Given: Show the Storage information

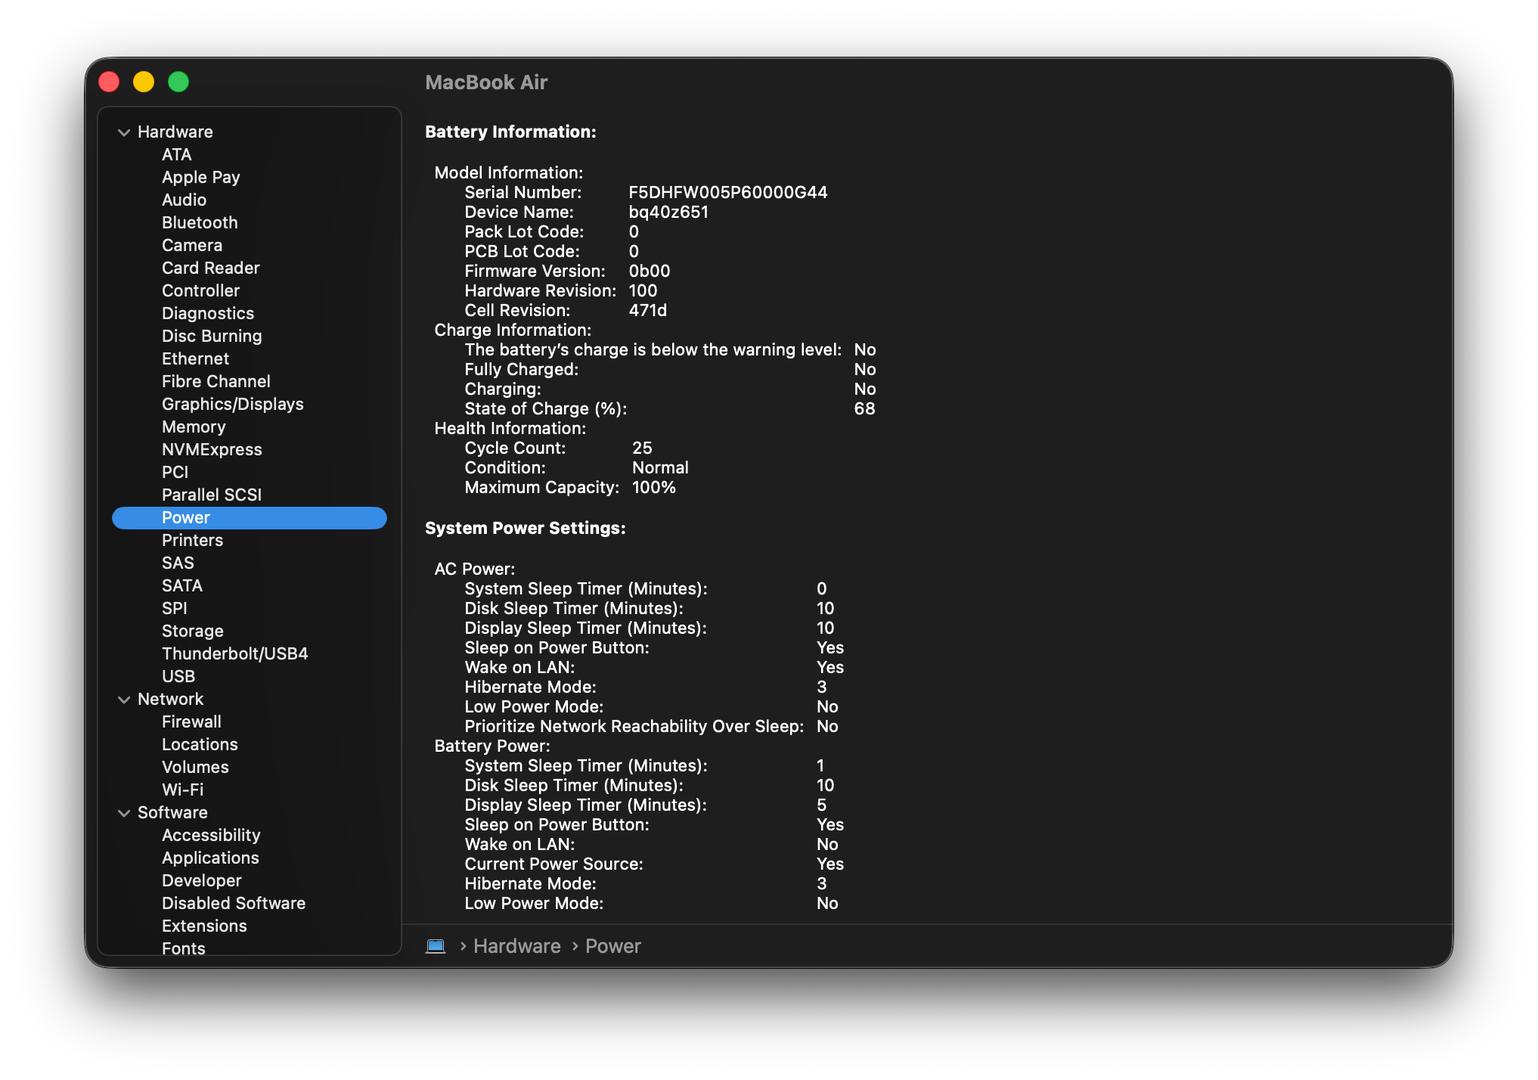Looking at the screenshot, I should [x=192, y=631].
